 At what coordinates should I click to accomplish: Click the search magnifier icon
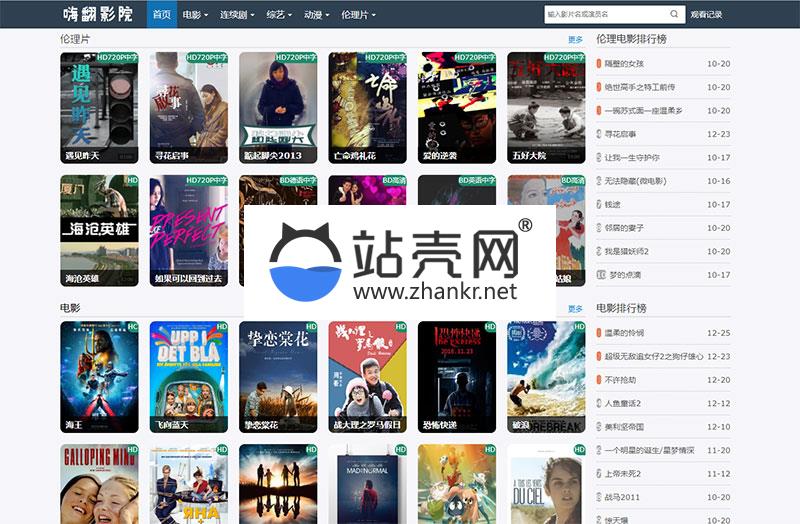tap(674, 14)
